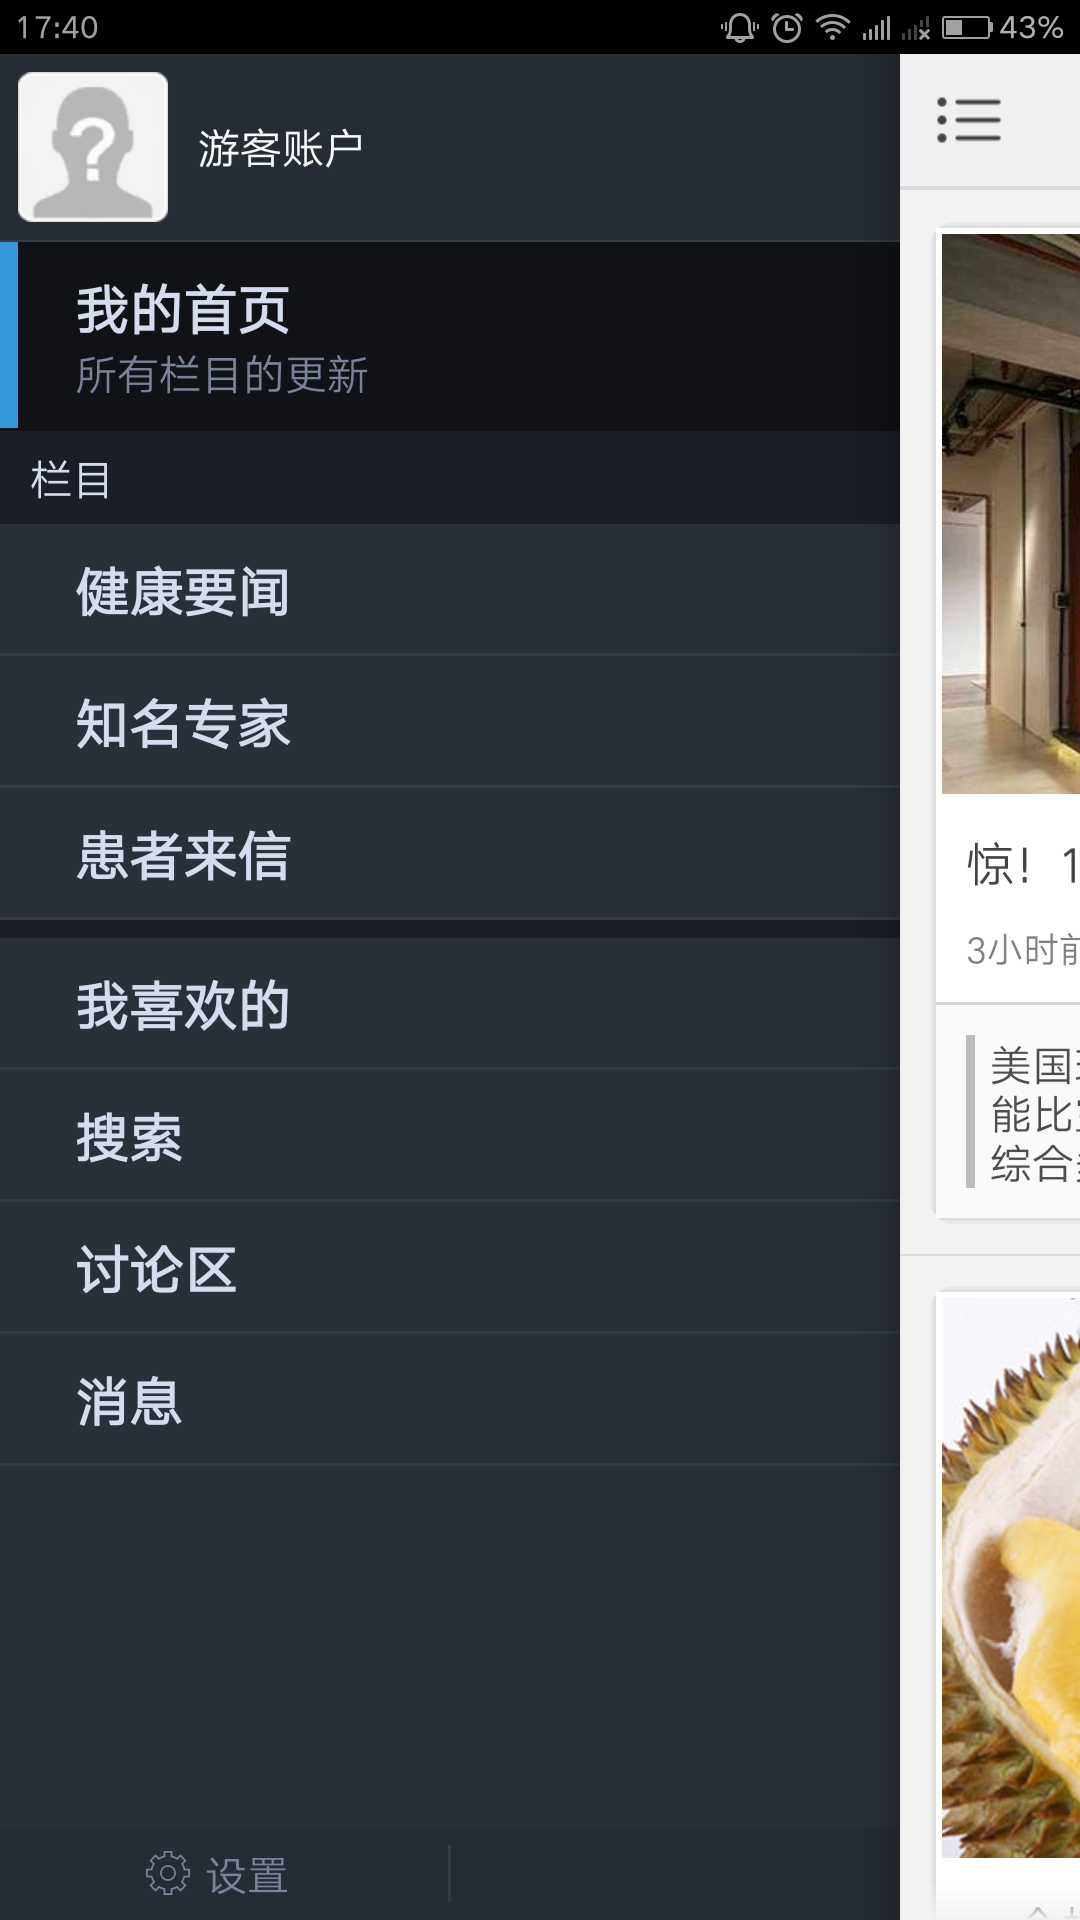
Task: Open the hallway photo article thumbnail
Action: pos(1011,514)
